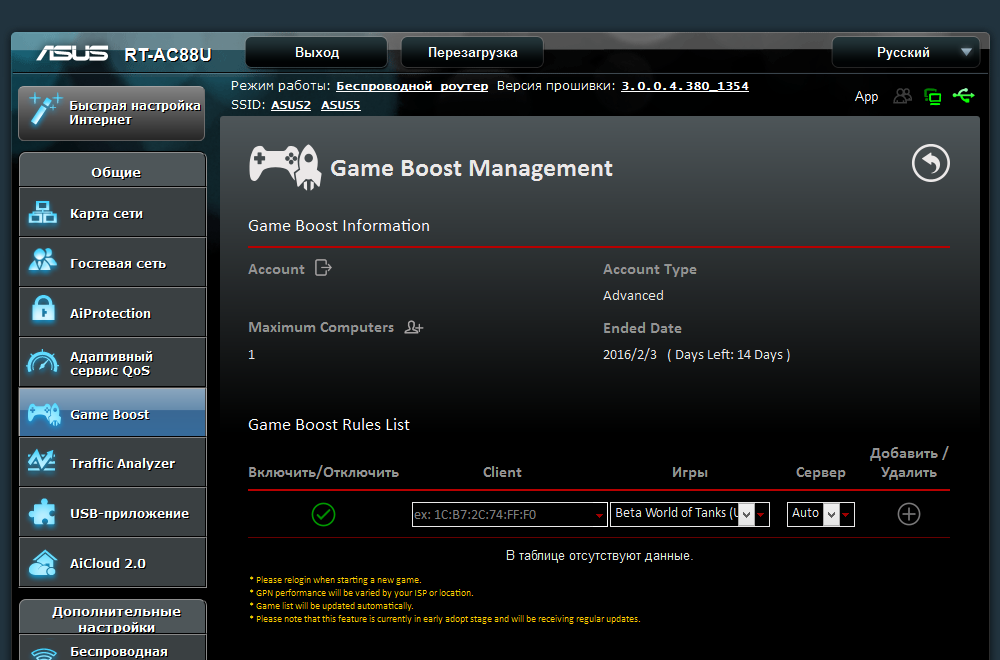
Task: Click the App label in status bar
Action: pos(866,97)
